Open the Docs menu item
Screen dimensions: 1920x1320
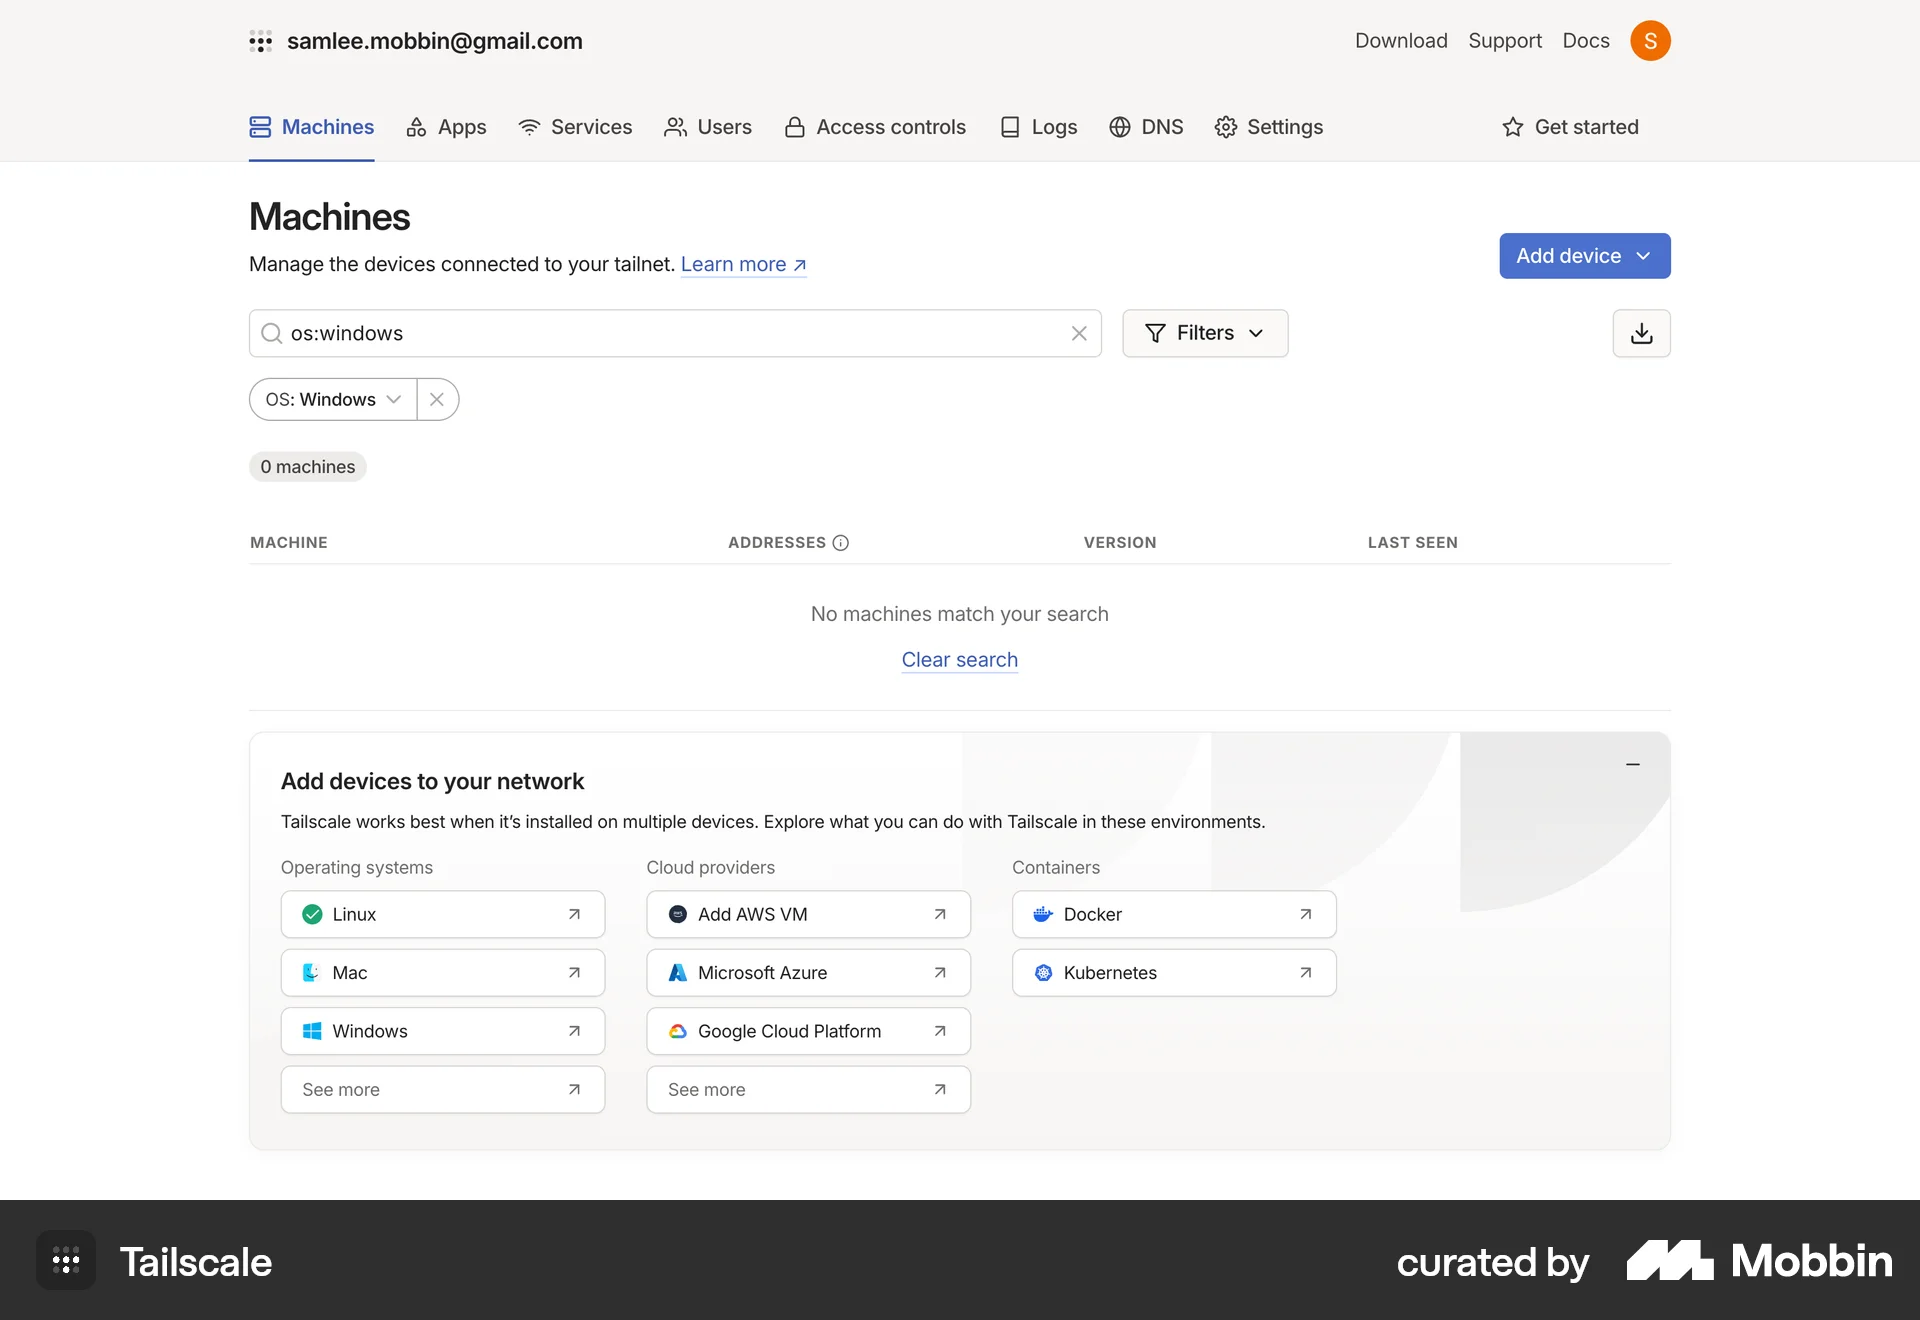1585,41
